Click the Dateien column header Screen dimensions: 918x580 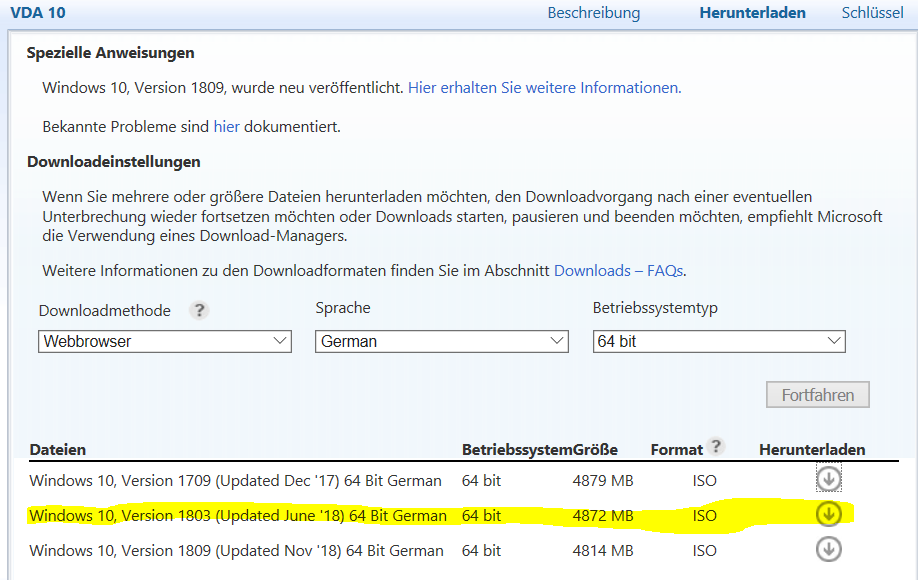coord(58,449)
